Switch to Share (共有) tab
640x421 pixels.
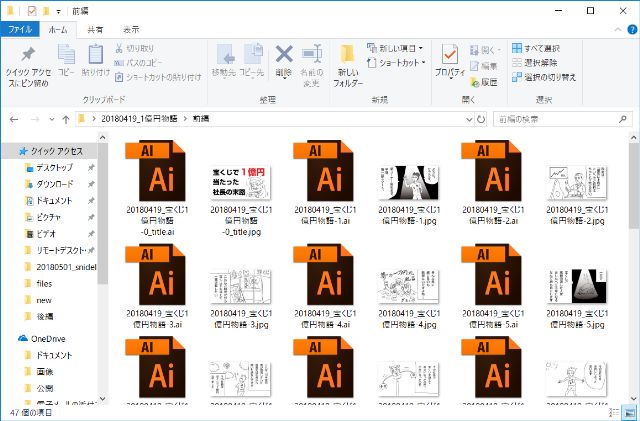(x=95, y=29)
